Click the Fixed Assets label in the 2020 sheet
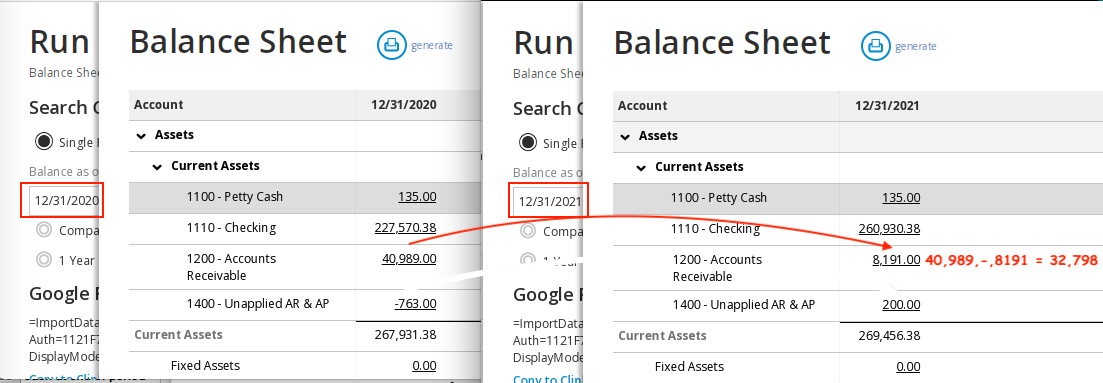 point(205,365)
